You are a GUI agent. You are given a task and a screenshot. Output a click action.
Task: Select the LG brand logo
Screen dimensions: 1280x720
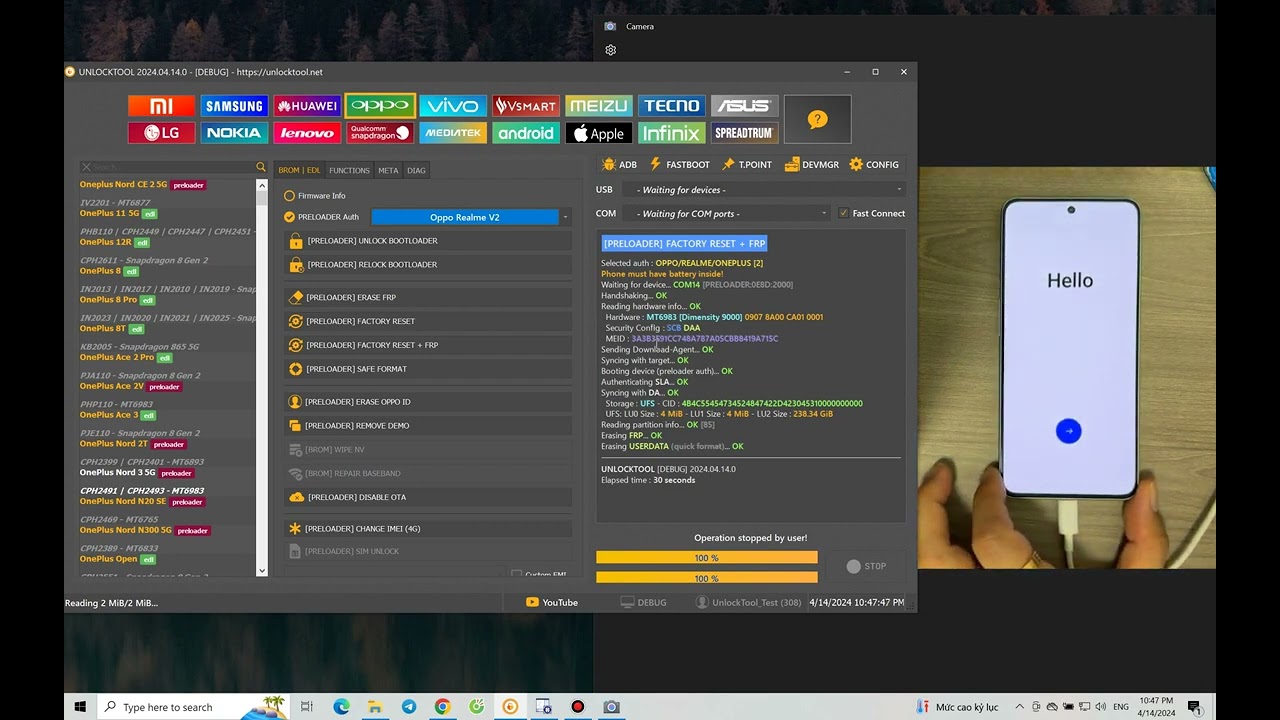click(161, 133)
